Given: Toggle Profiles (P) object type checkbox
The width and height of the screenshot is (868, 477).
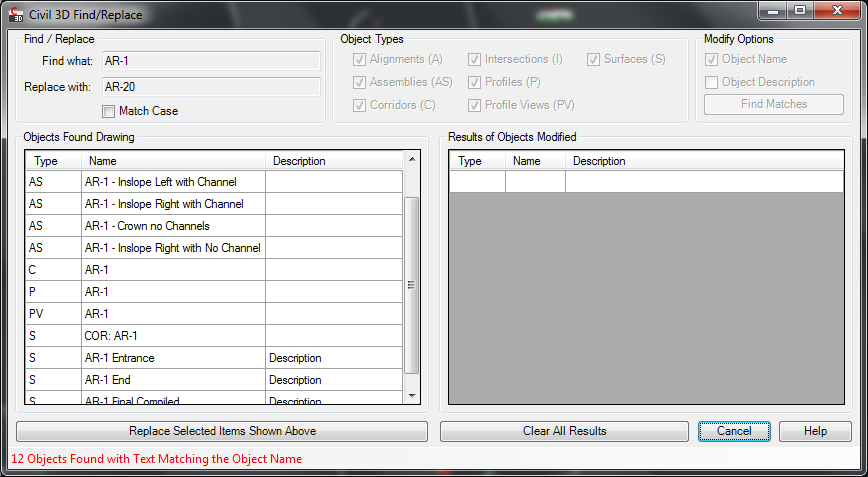Looking at the screenshot, I should coord(474,82).
